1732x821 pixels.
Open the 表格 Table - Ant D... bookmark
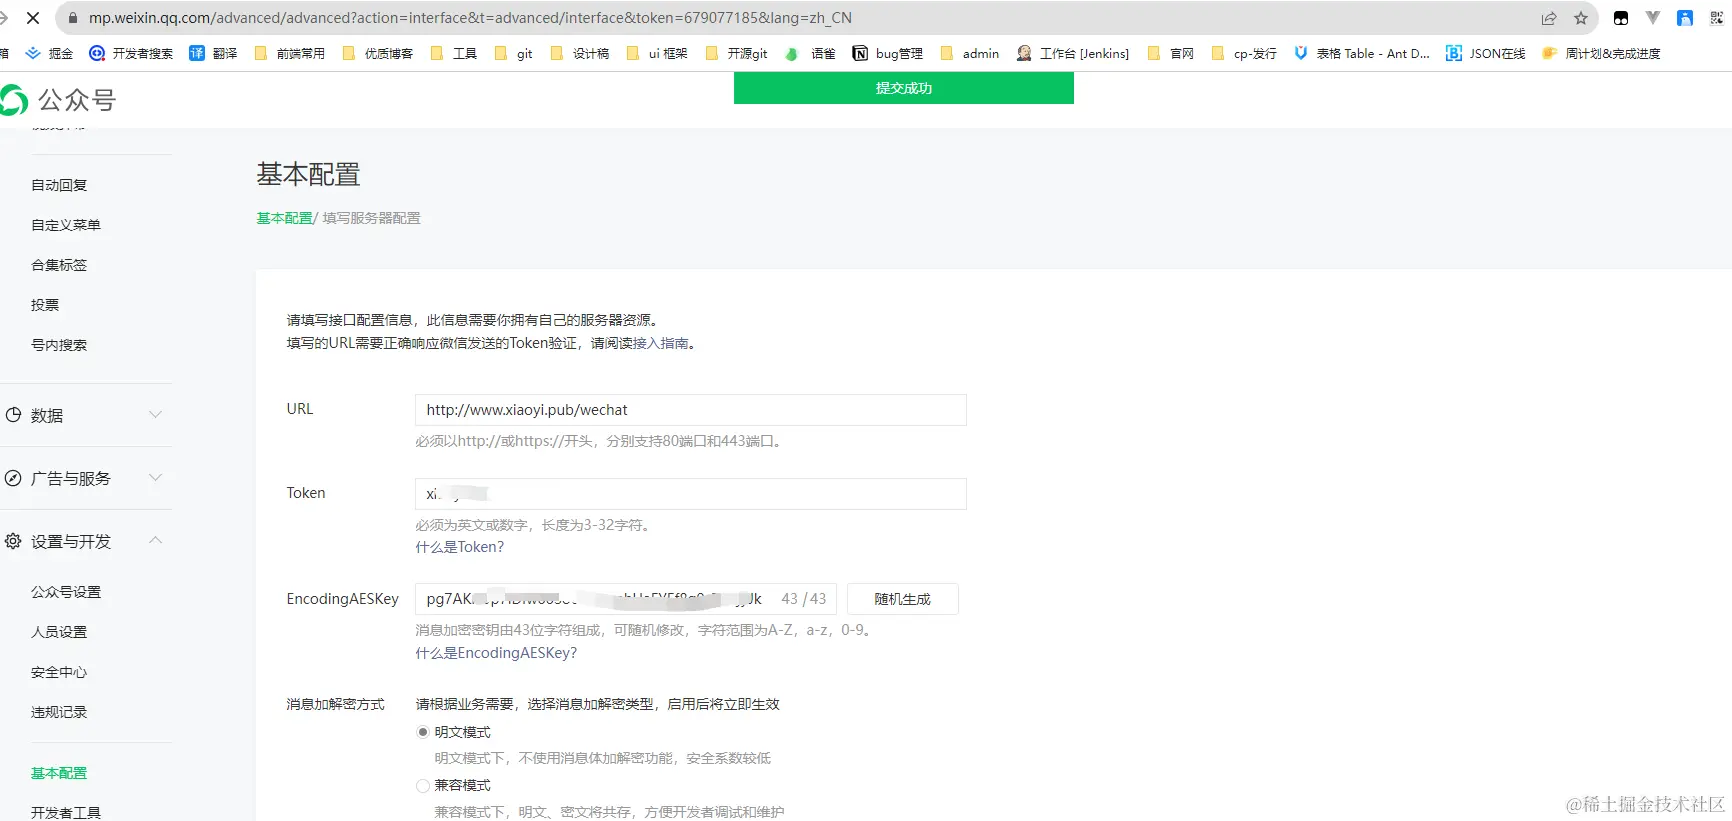point(1362,54)
